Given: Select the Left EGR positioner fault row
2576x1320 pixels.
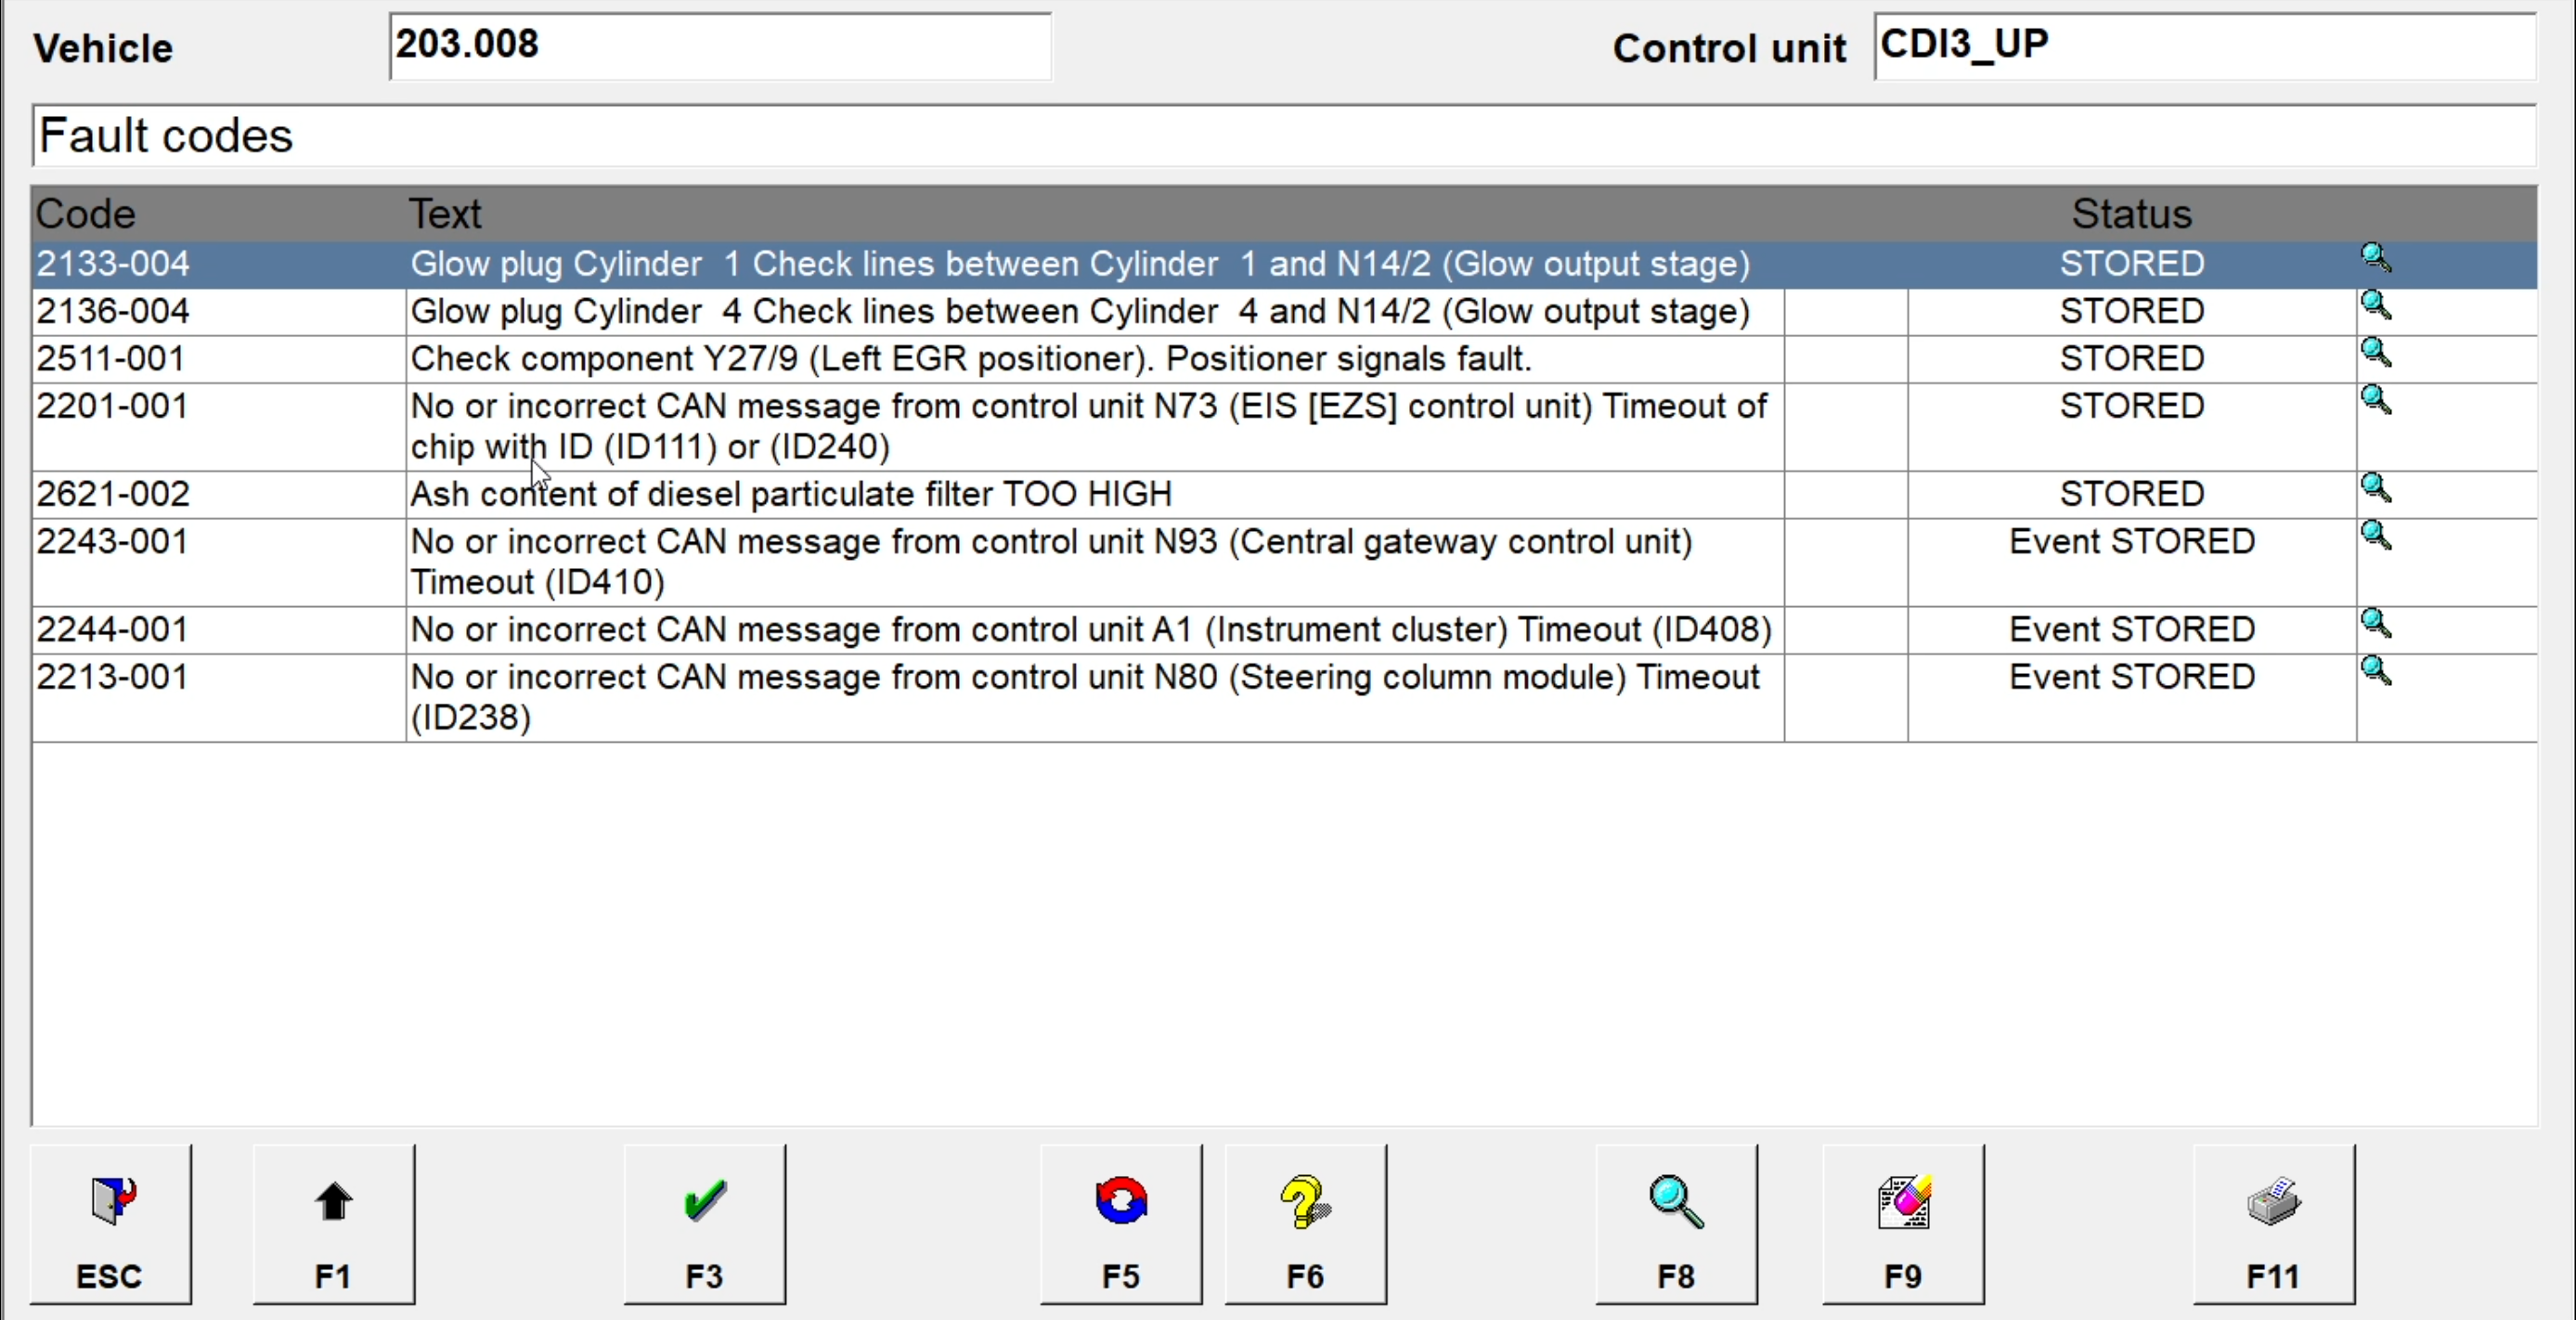Looking at the screenshot, I should (970, 359).
